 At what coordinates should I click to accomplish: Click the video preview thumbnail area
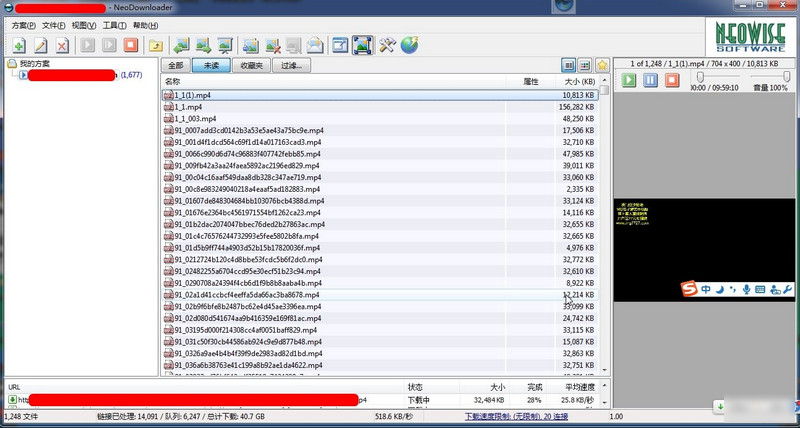(704, 250)
